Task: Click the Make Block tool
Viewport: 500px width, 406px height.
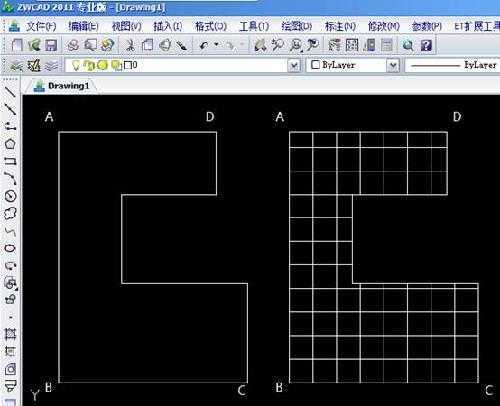Action: [11, 299]
